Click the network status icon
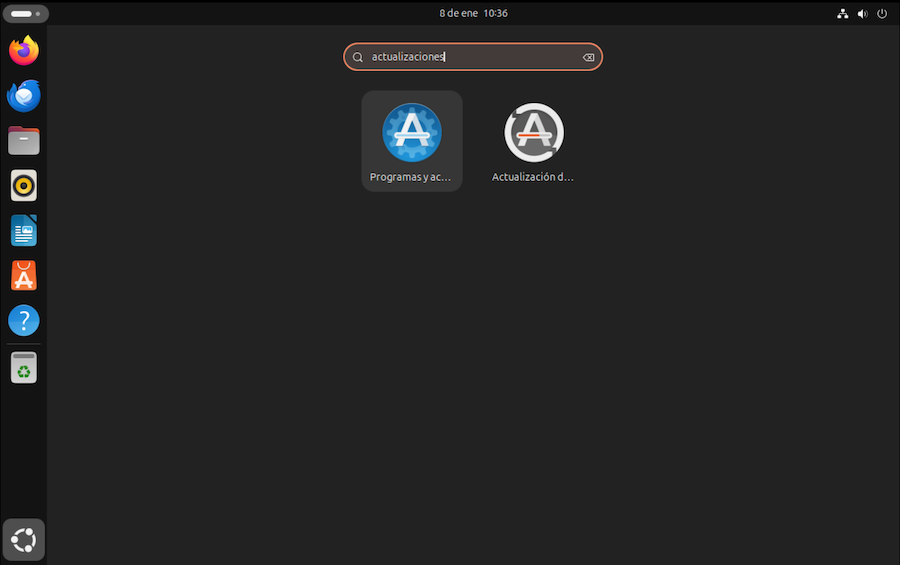The image size is (900, 565). [842, 13]
